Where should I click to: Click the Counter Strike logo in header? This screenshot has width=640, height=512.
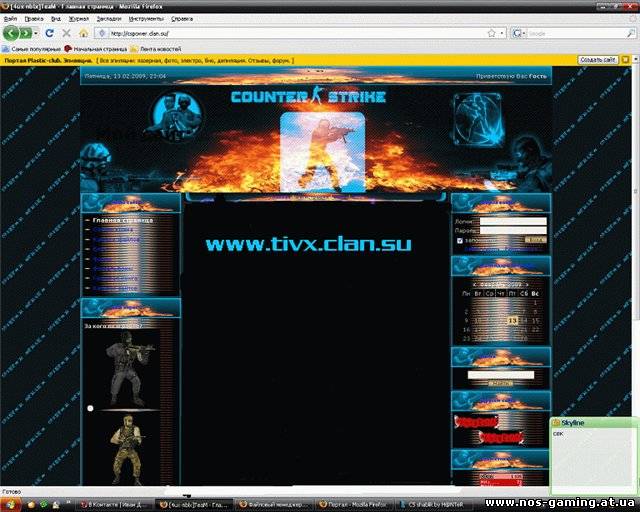pyautogui.click(x=308, y=97)
